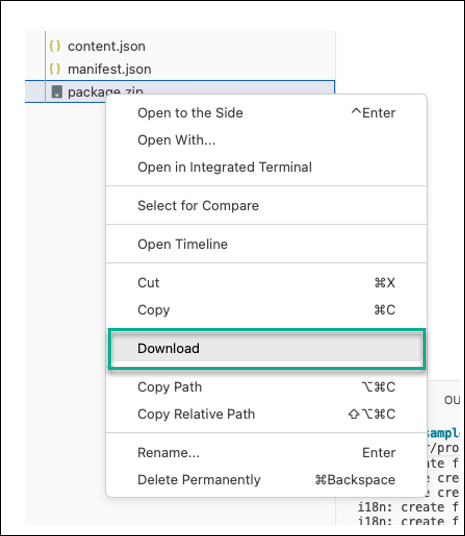Open Timeline for the file
The width and height of the screenshot is (465, 536).
click(x=266, y=244)
